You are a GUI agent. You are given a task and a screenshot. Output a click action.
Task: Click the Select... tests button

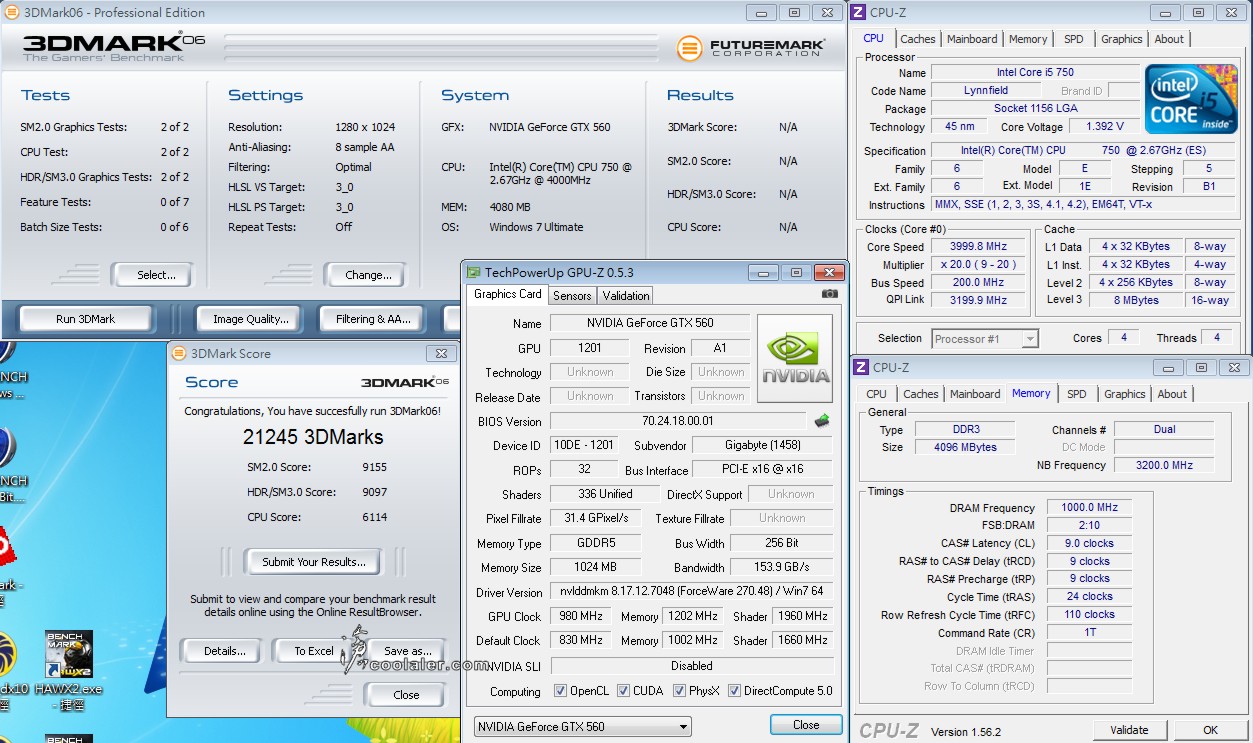pyautogui.click(x=151, y=275)
